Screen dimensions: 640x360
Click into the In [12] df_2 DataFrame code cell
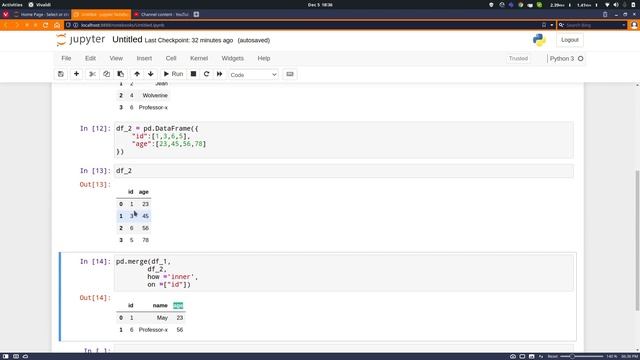click(x=344, y=140)
